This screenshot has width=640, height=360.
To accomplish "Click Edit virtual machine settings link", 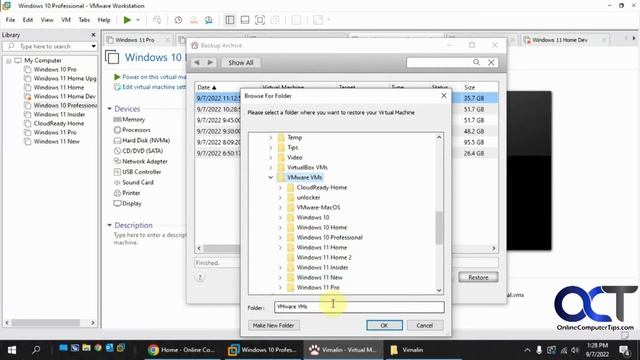I will (x=154, y=87).
